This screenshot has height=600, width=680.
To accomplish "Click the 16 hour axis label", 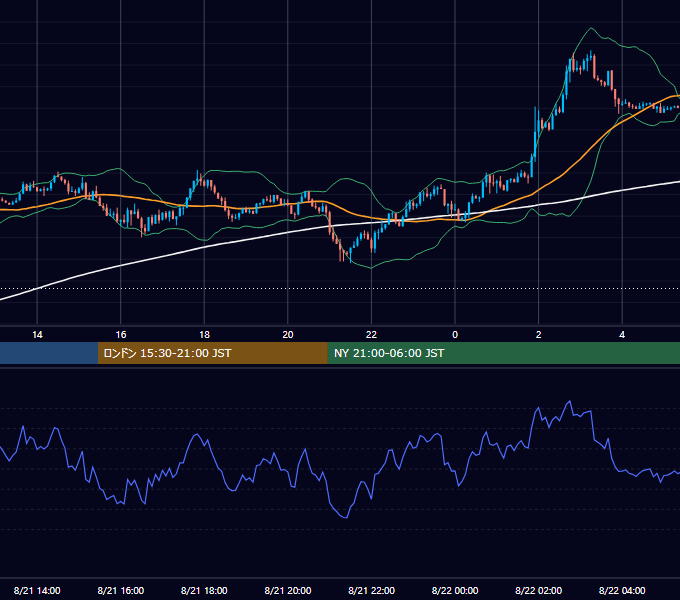I will click(121, 335).
